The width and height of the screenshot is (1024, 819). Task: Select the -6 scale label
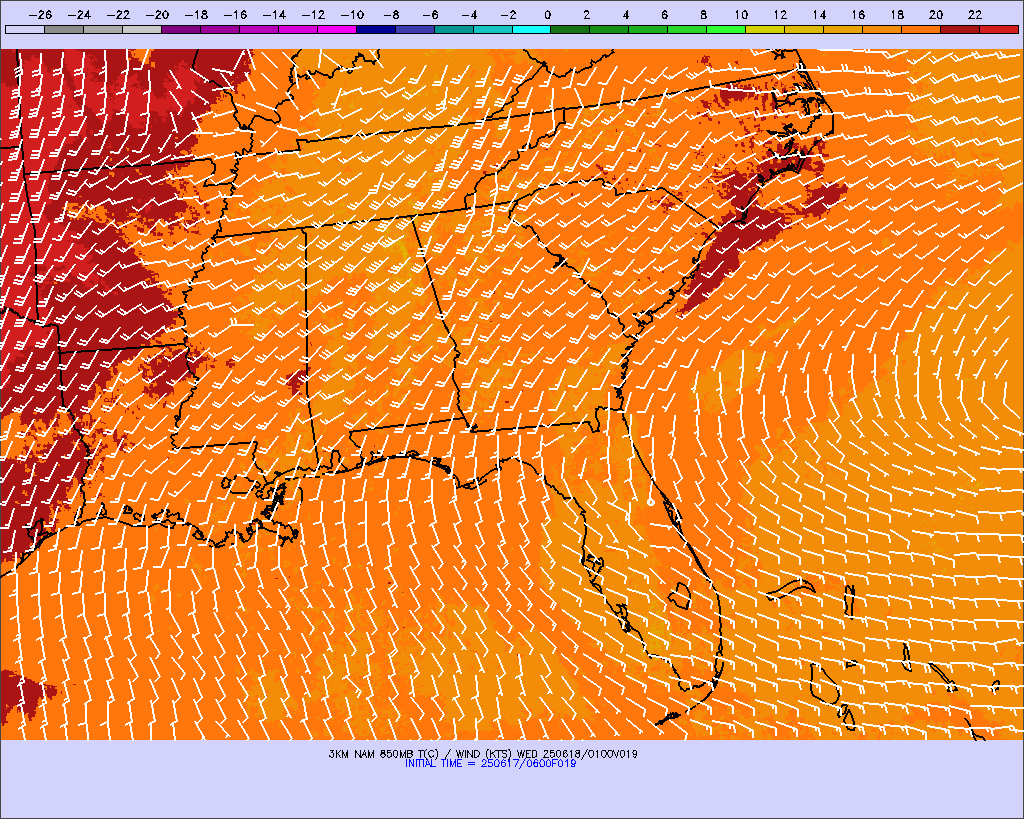tap(430, 14)
